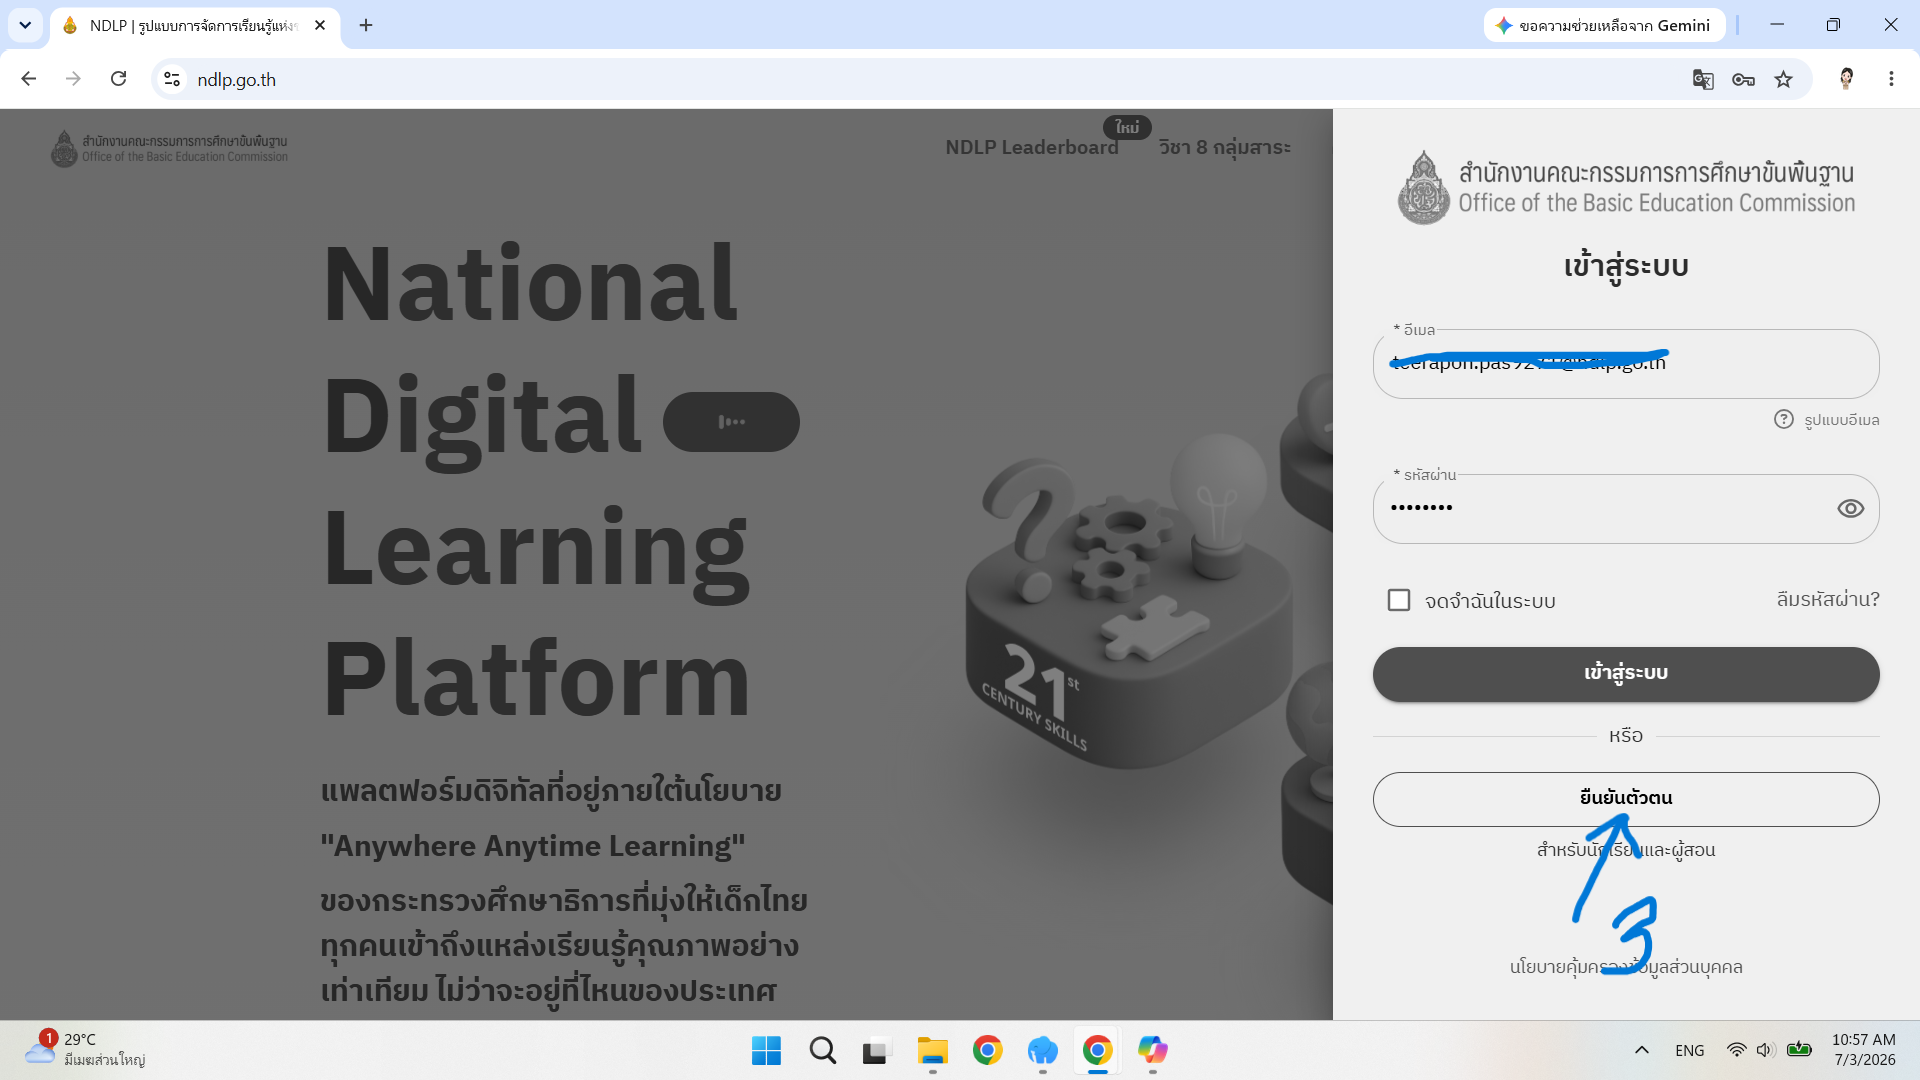Click the Google Translate icon in address bar
Image resolution: width=1920 pixels, height=1080 pixels.
pyautogui.click(x=1703, y=80)
